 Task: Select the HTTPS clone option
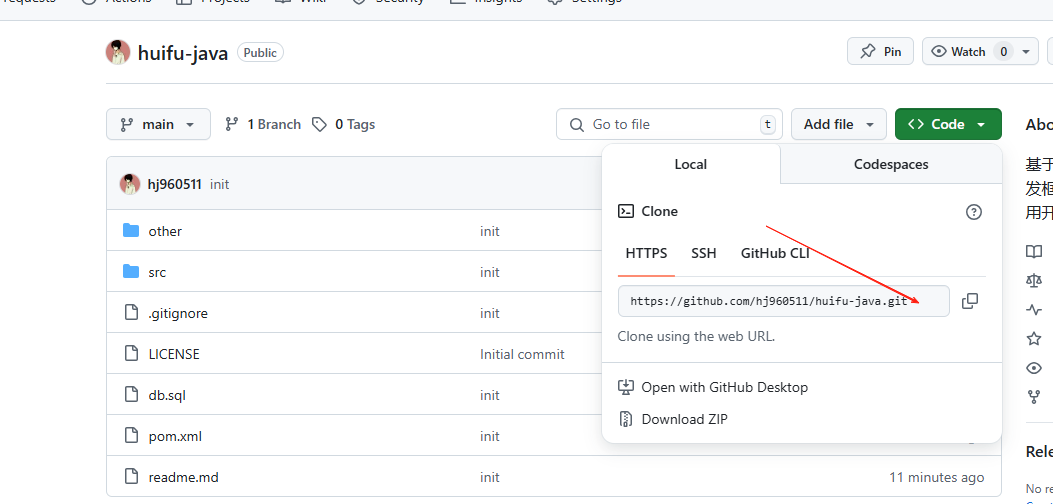(646, 253)
